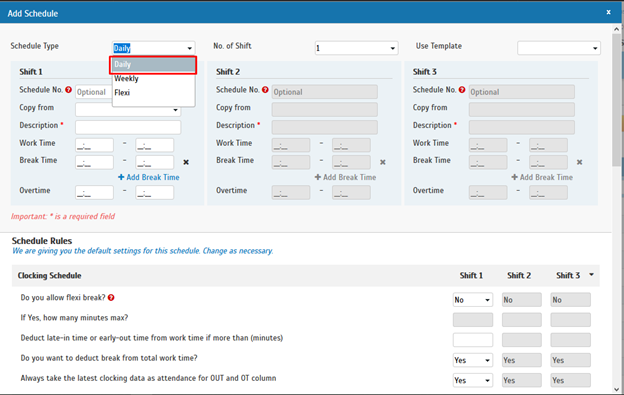
Task: Click Shift 3 Copy from field
Action: click(522, 110)
